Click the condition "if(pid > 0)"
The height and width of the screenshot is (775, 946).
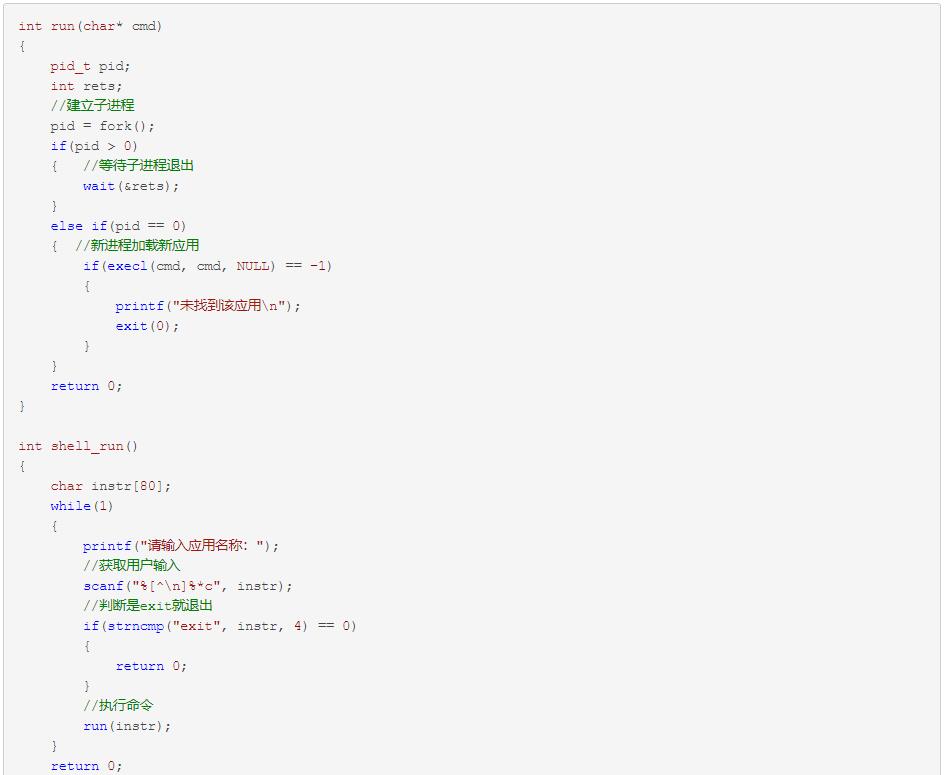tap(94, 146)
